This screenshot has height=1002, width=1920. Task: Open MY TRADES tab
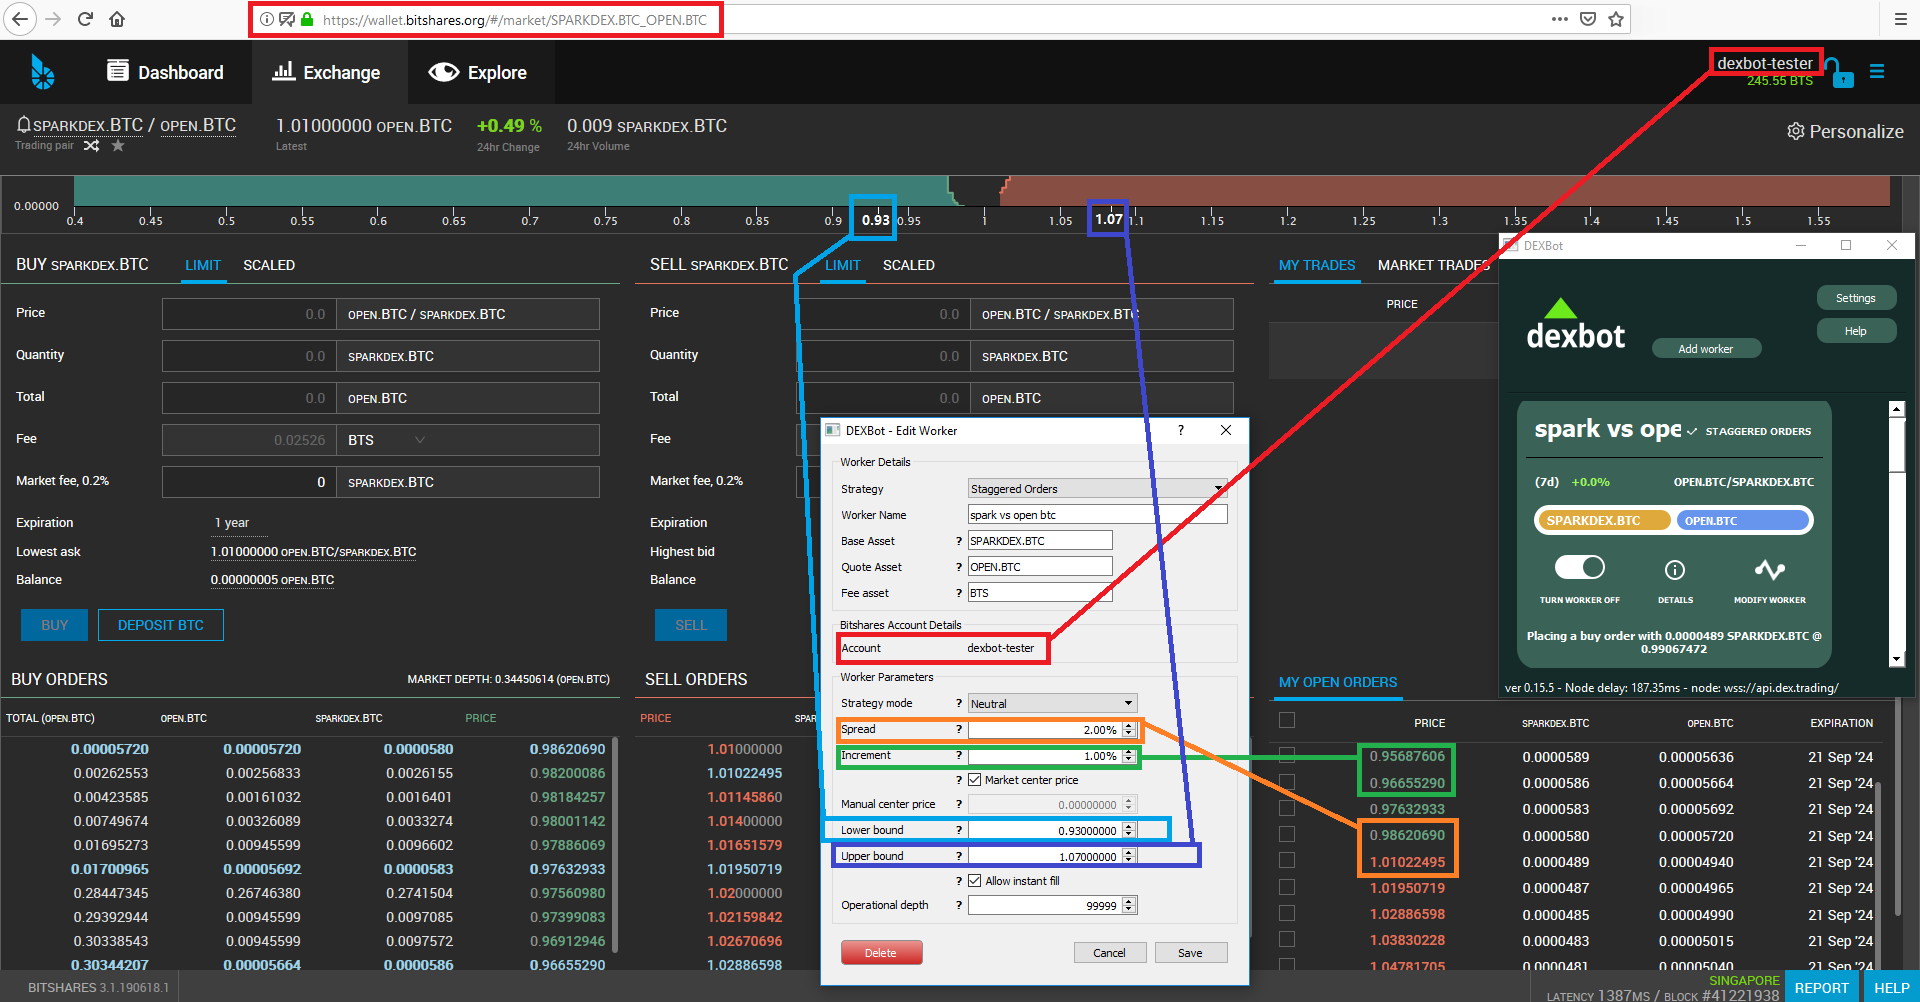(x=1317, y=265)
